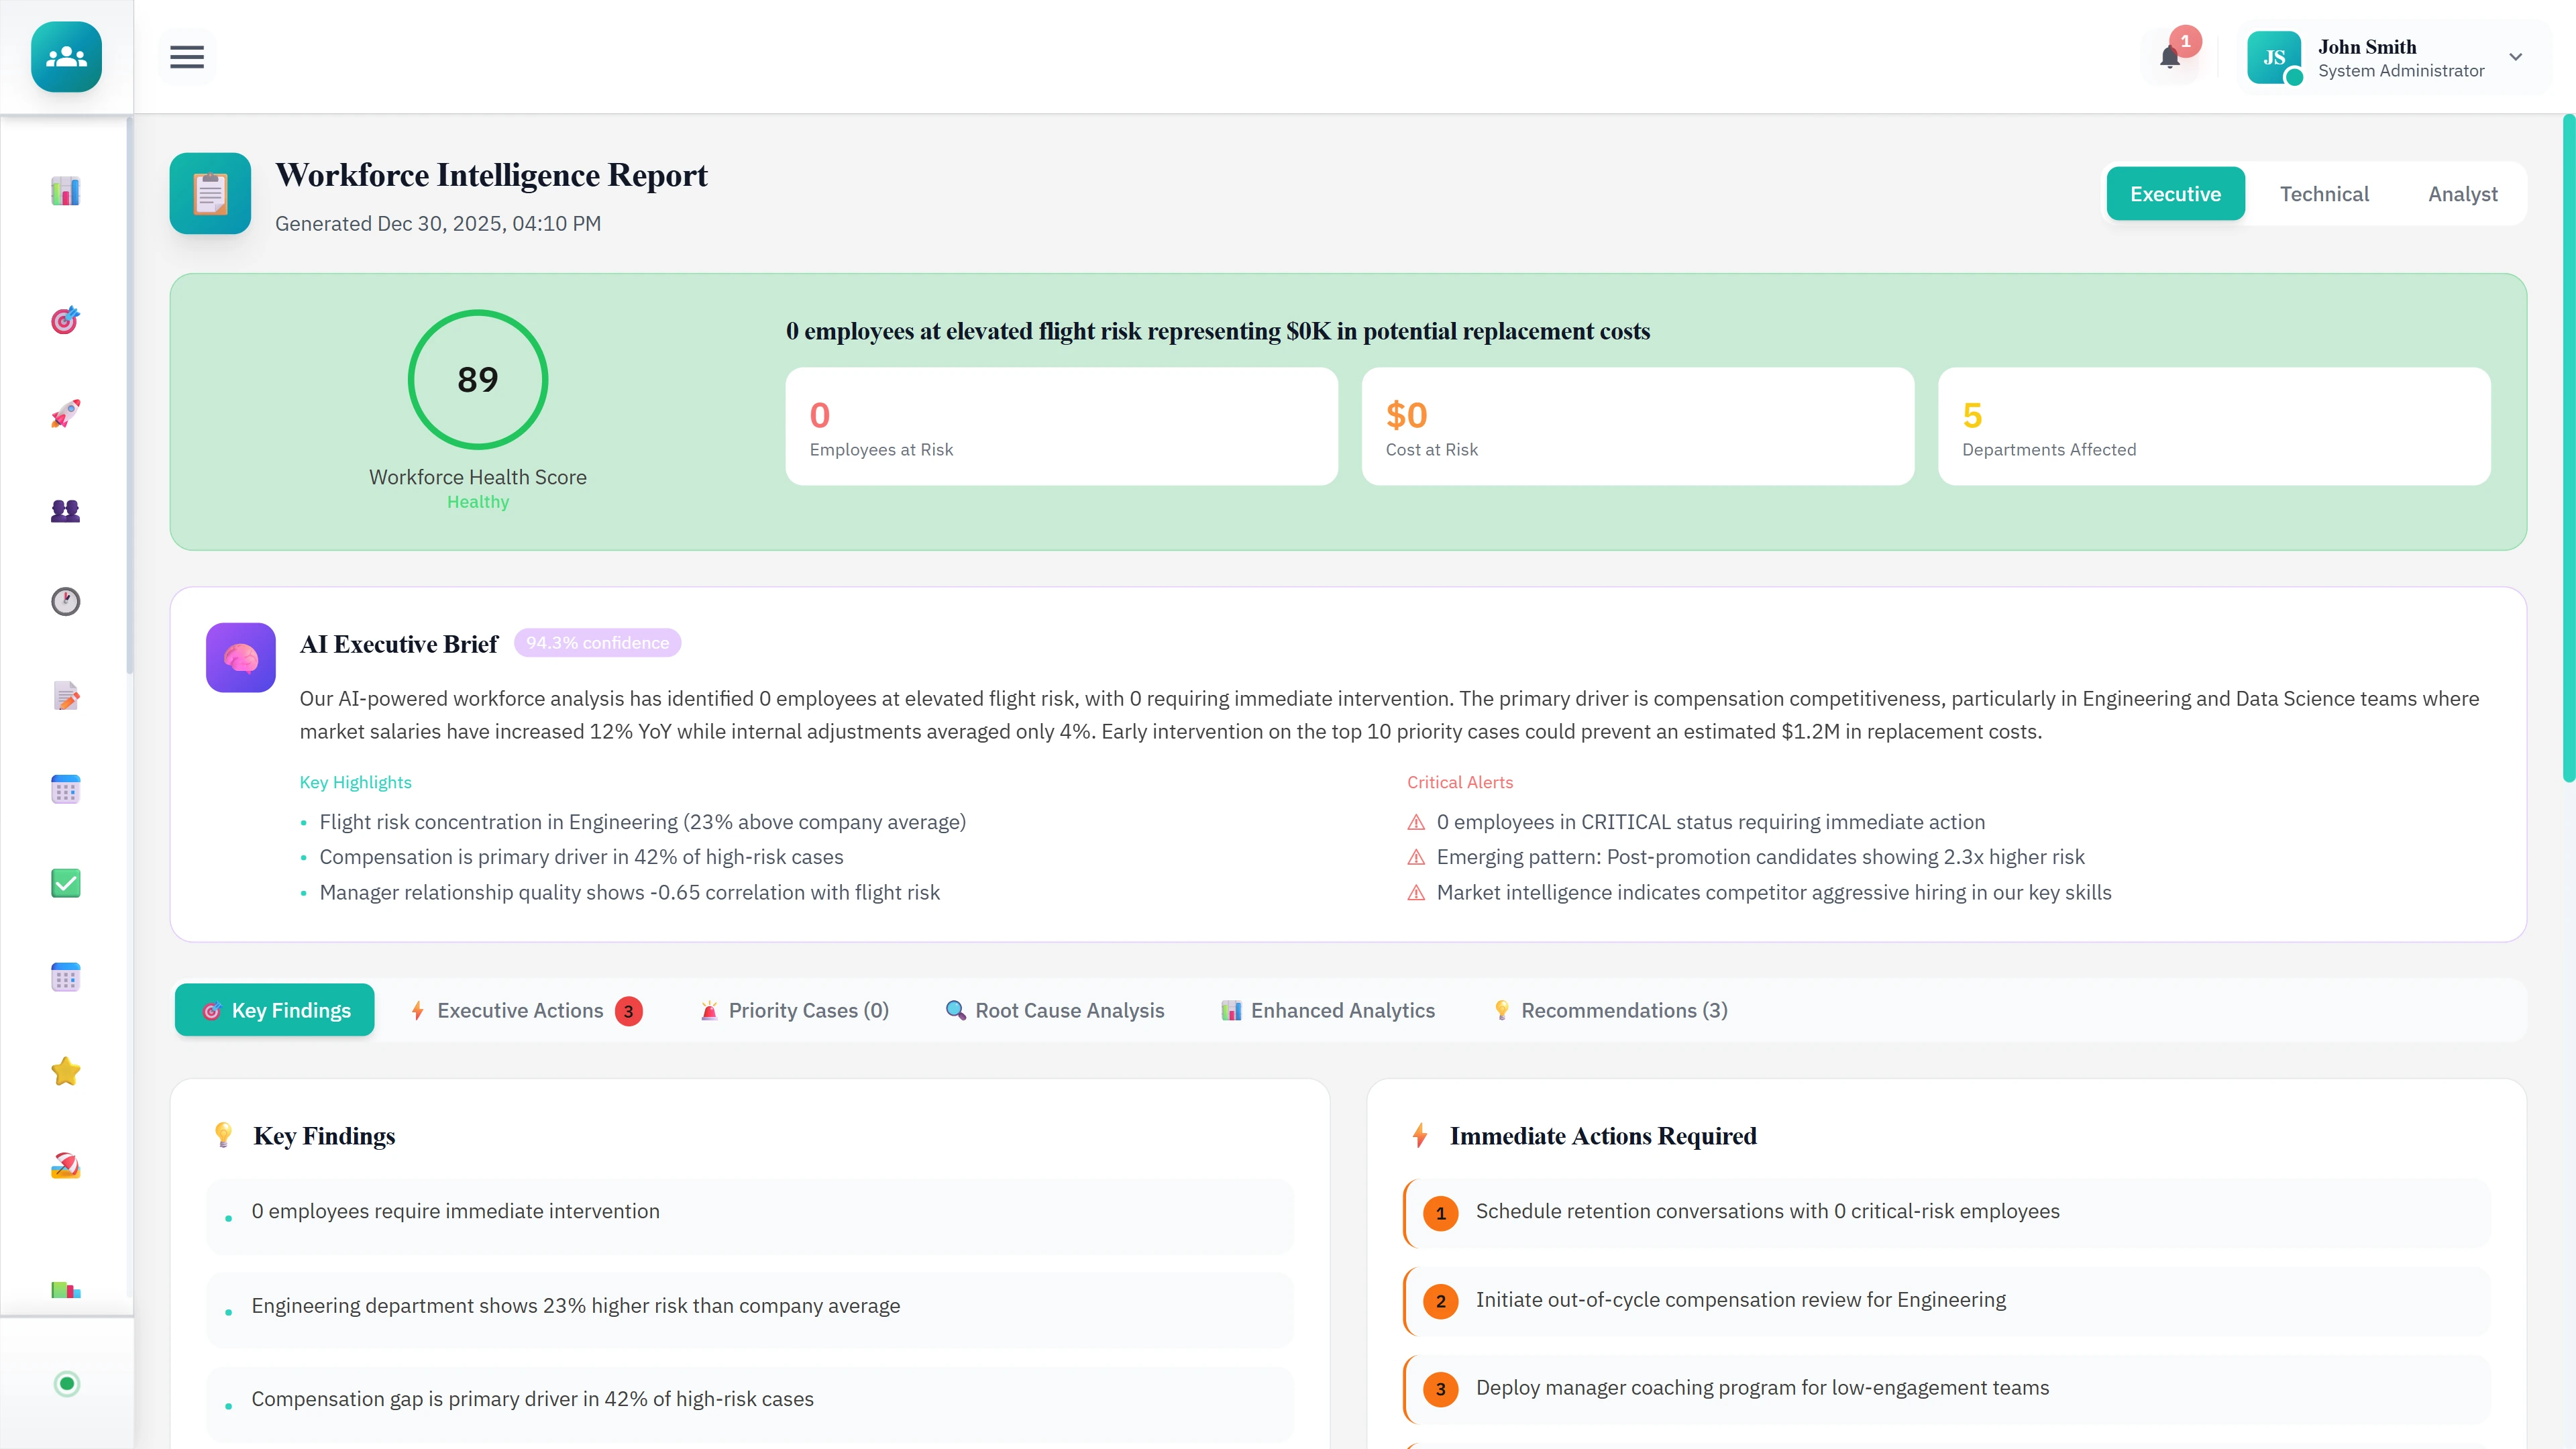2576x1449 pixels.
Task: Open the employees (people) sidebar icon
Action: (65, 512)
